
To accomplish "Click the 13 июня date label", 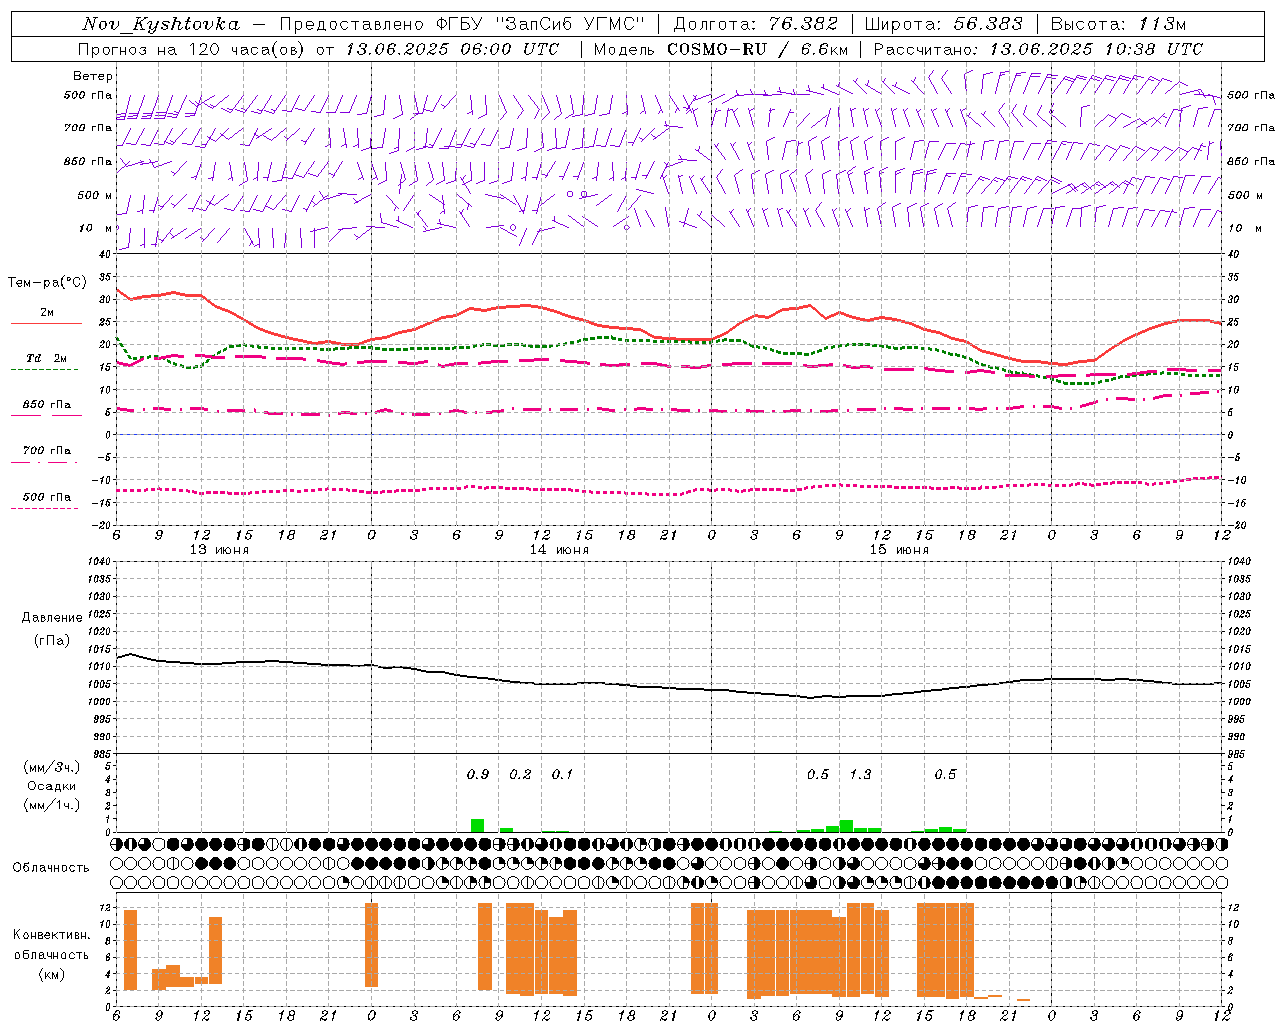I will pos(219,550).
